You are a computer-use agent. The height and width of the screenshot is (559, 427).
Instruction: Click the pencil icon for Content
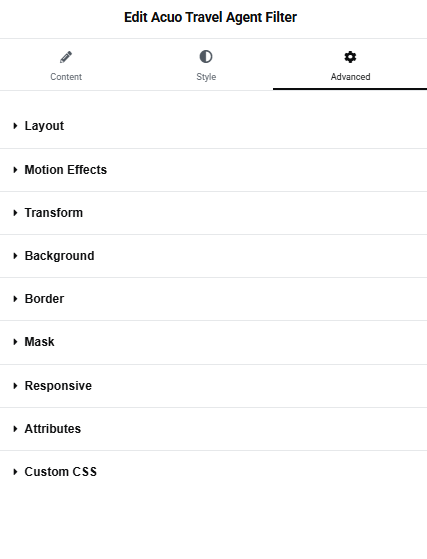[66, 57]
